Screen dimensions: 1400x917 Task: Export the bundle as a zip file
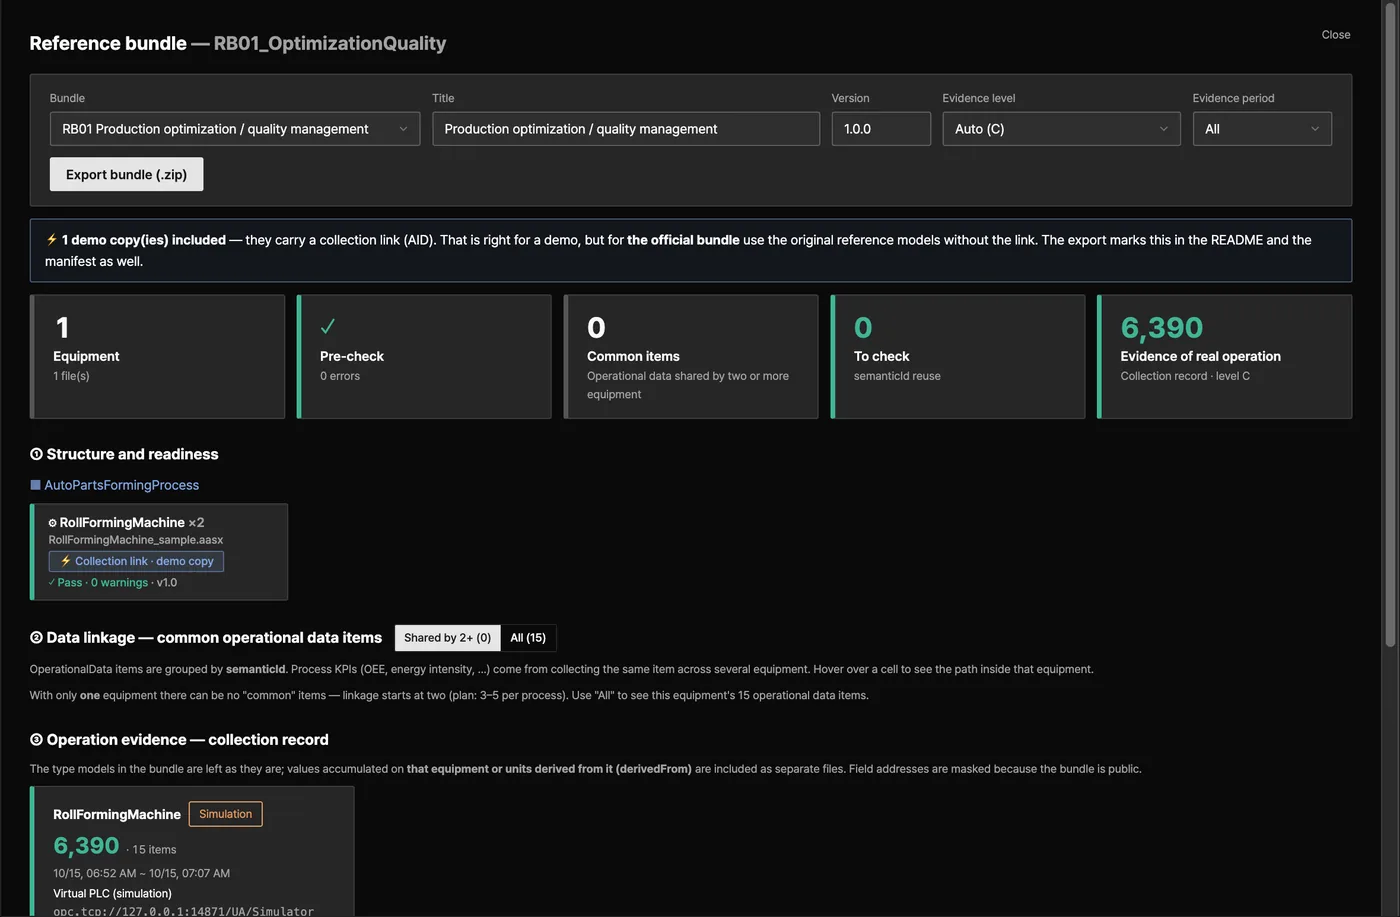(126, 174)
